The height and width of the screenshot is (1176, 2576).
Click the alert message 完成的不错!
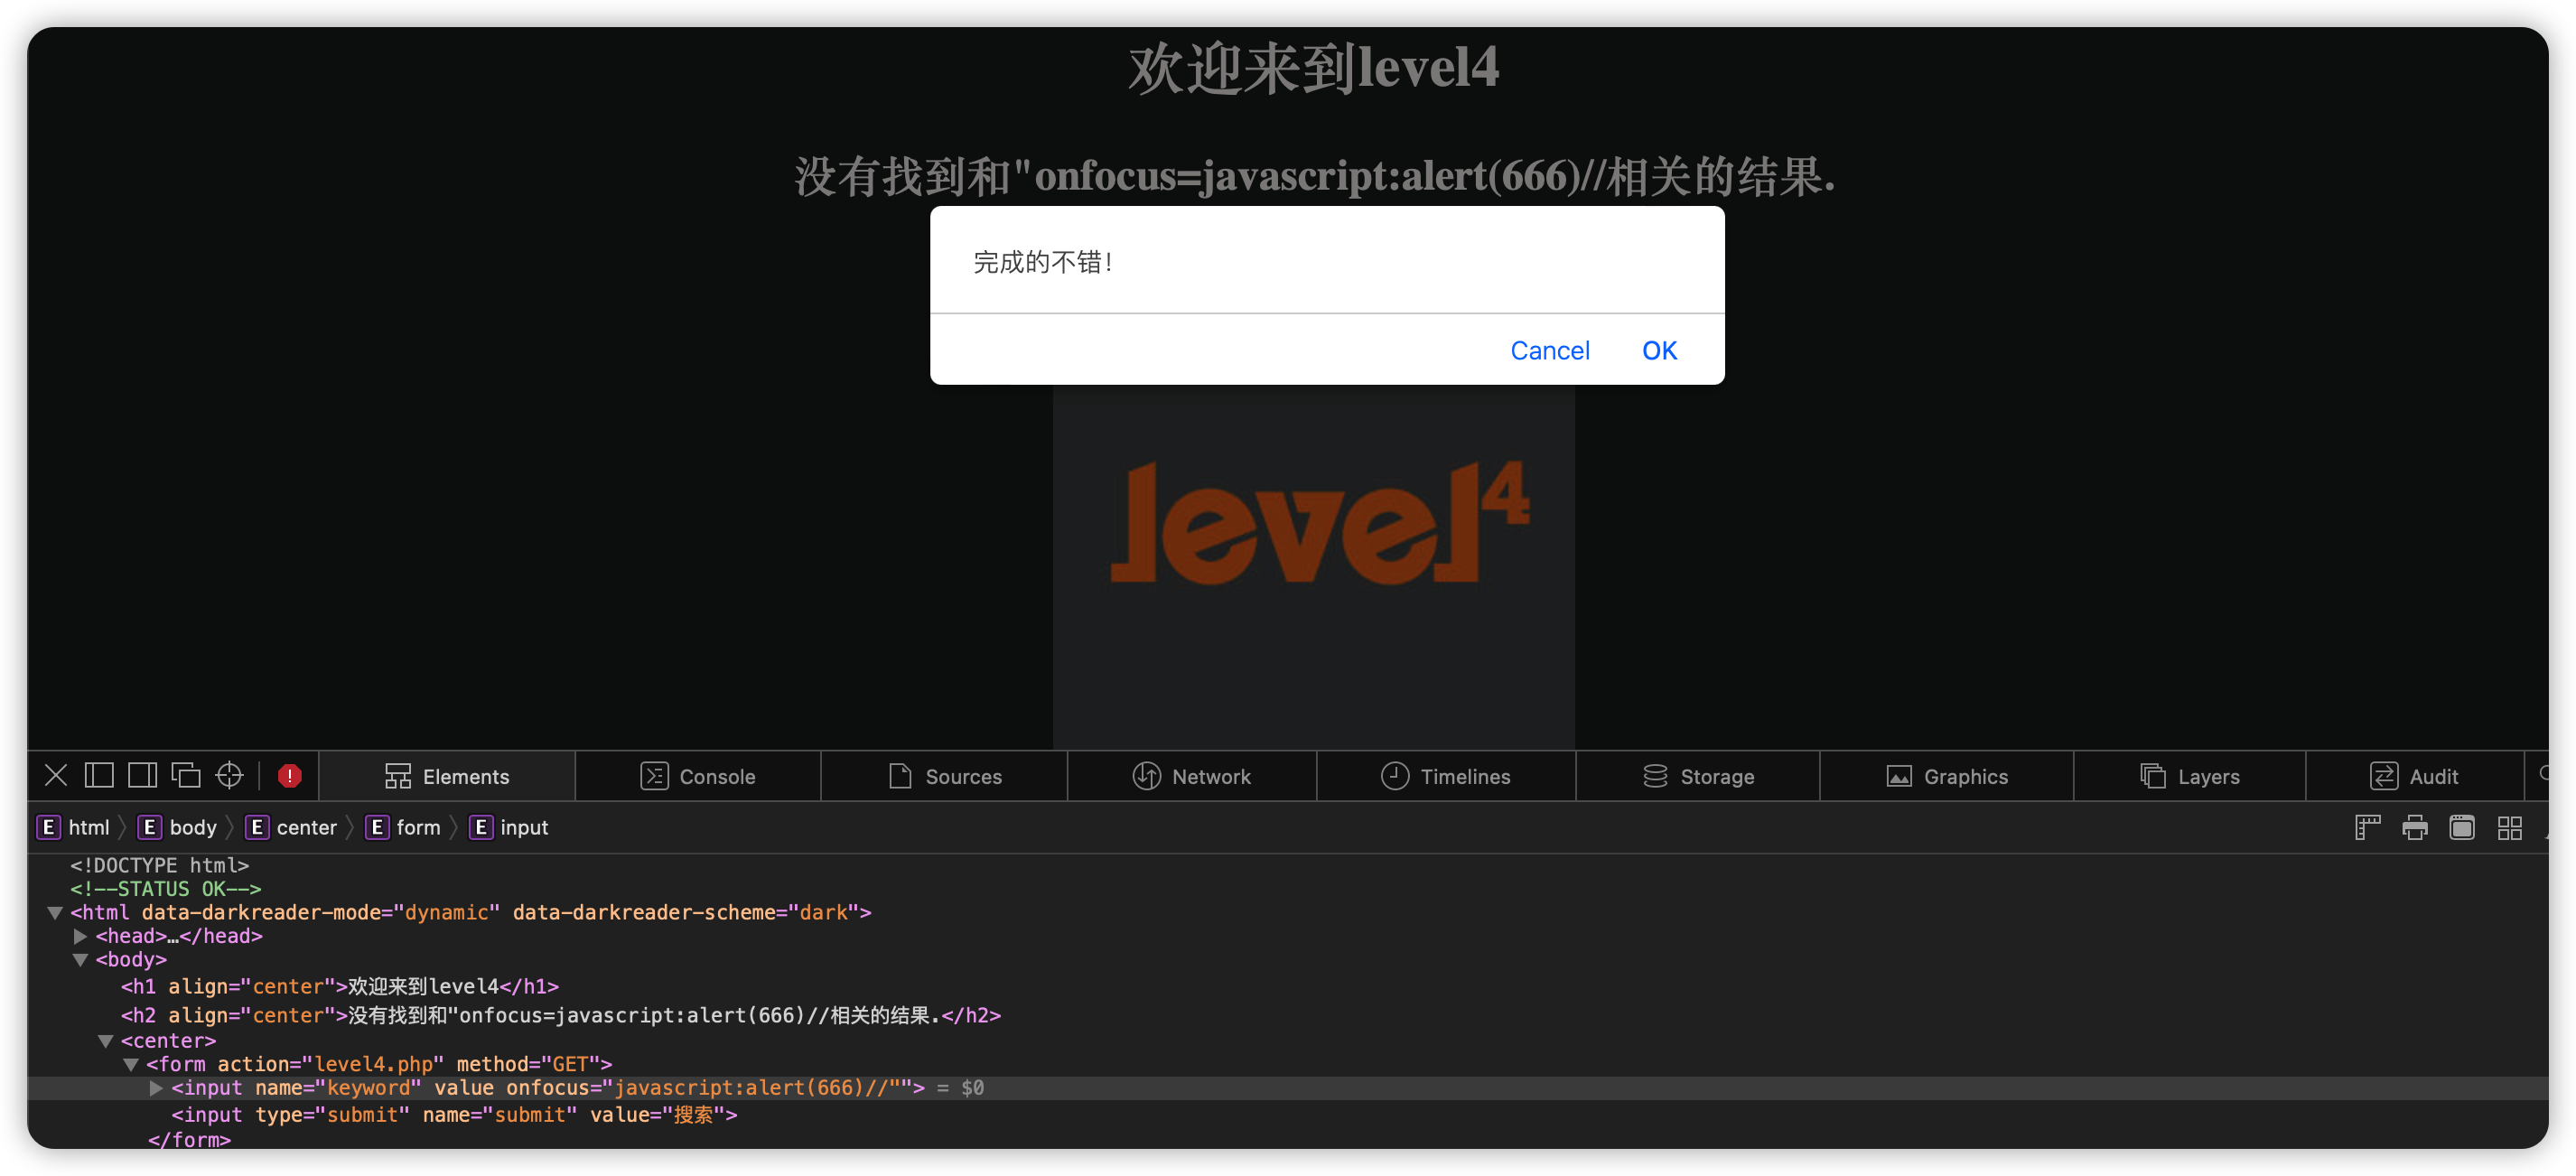click(1043, 262)
